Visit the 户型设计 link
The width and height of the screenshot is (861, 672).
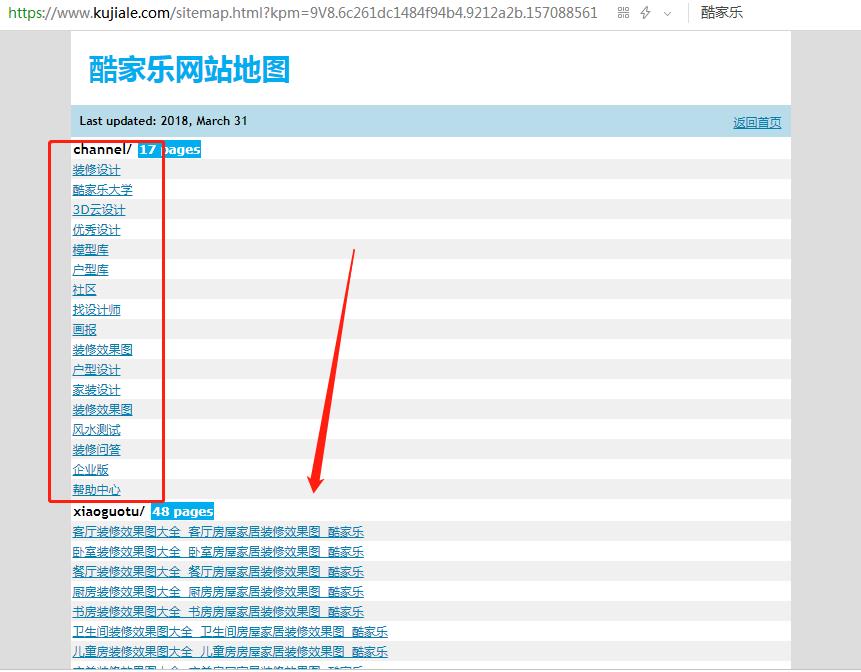point(97,369)
